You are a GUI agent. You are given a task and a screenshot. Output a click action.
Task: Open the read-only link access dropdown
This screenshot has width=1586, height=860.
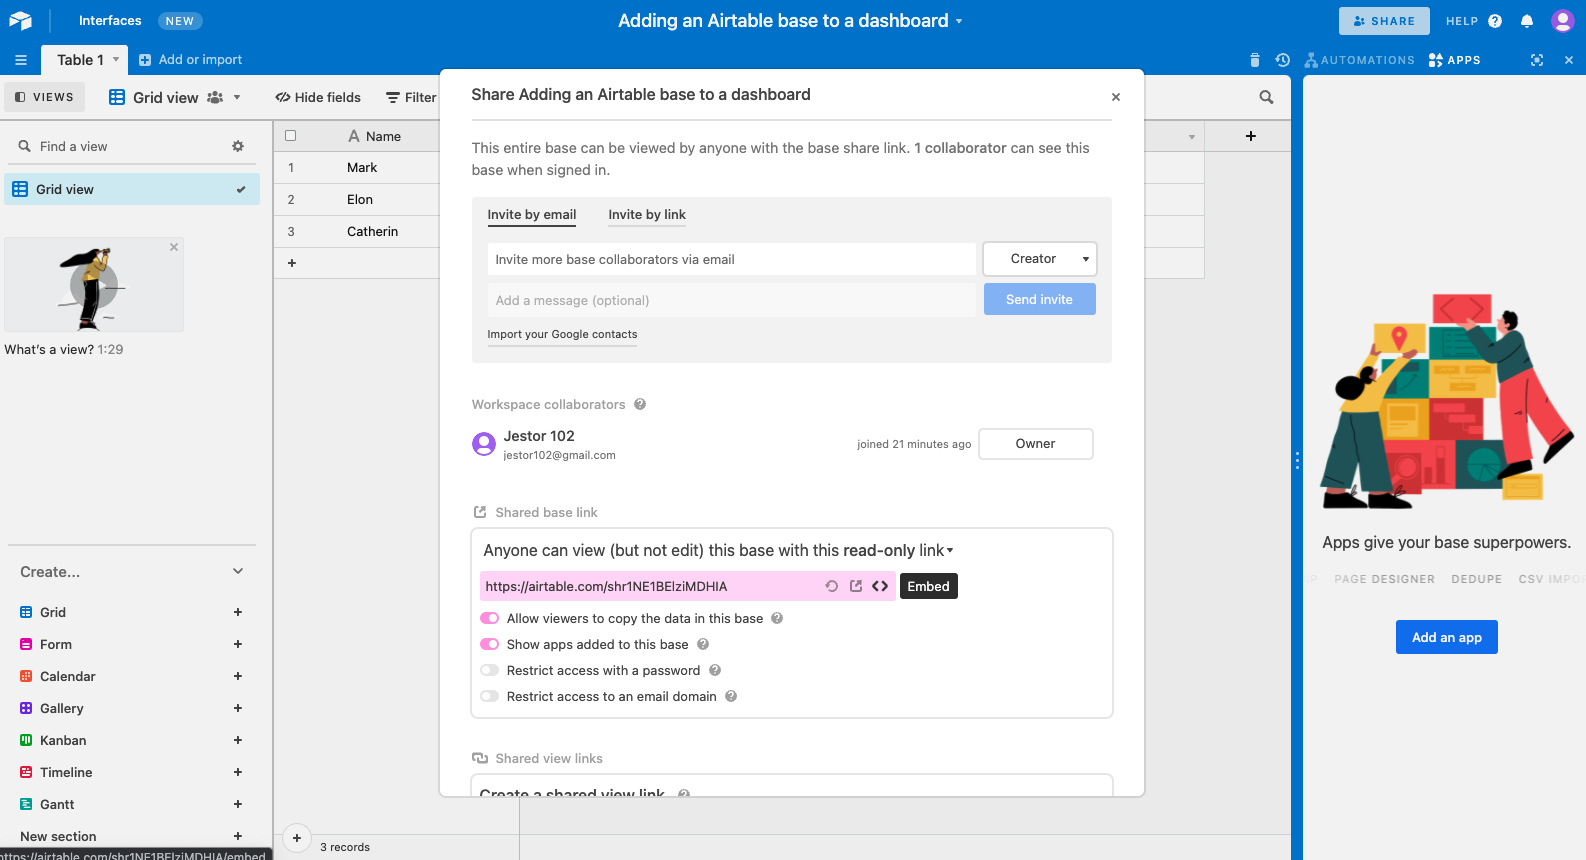click(x=950, y=551)
